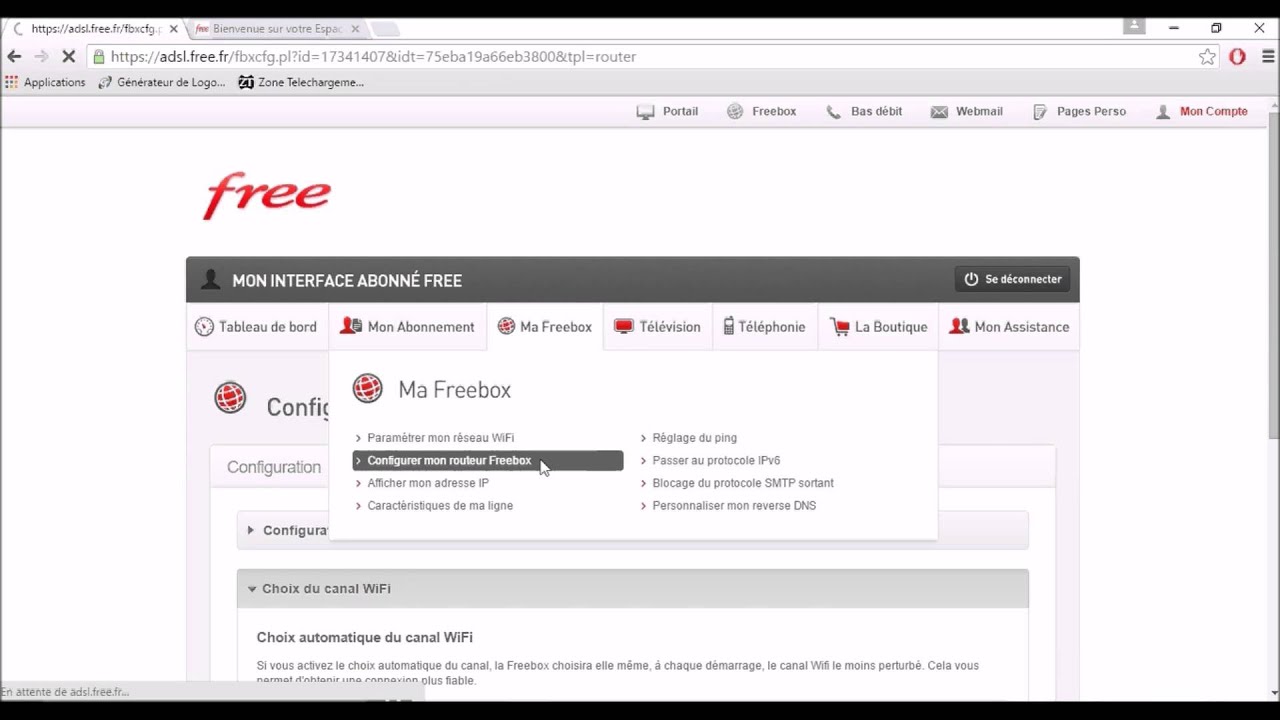The width and height of the screenshot is (1280, 720).
Task: Close the Bienvenue sur votre Espace tab
Action: pyautogui.click(x=355, y=29)
